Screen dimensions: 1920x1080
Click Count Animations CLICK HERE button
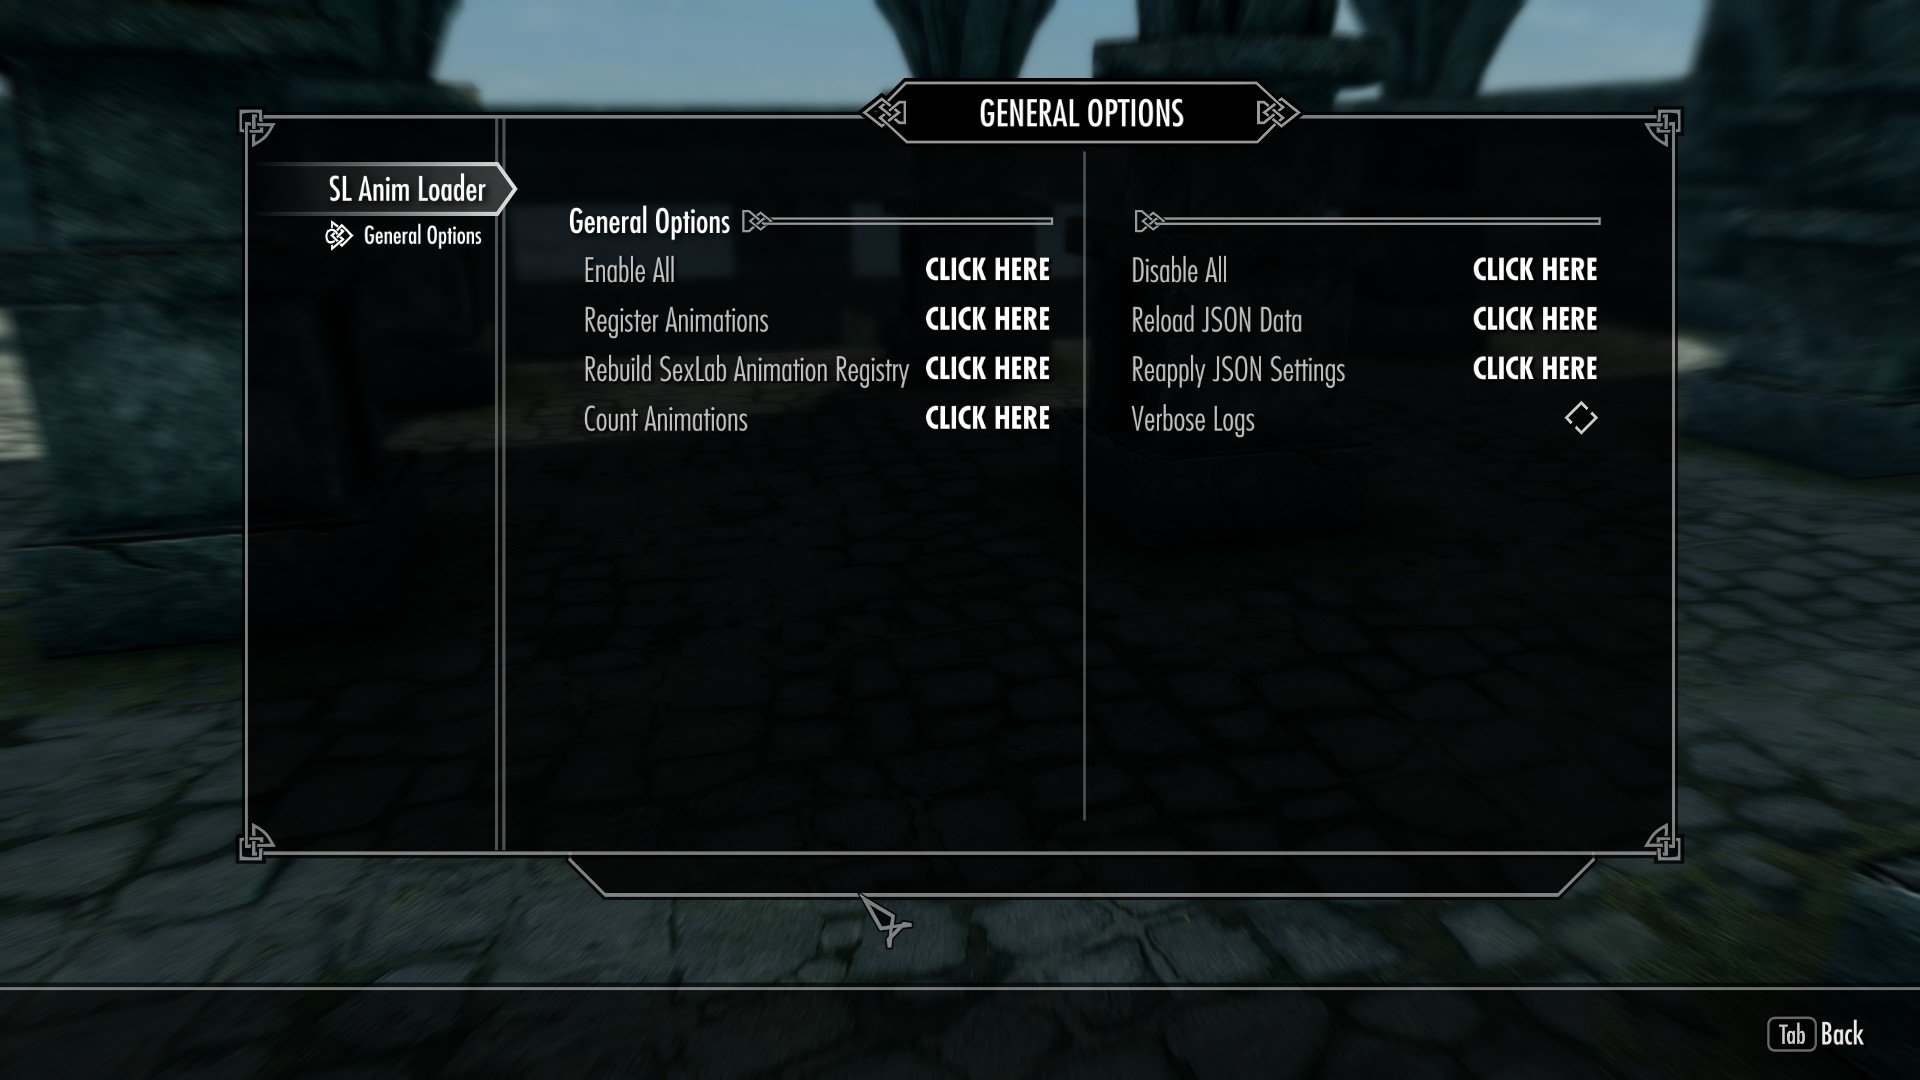pyautogui.click(x=986, y=418)
